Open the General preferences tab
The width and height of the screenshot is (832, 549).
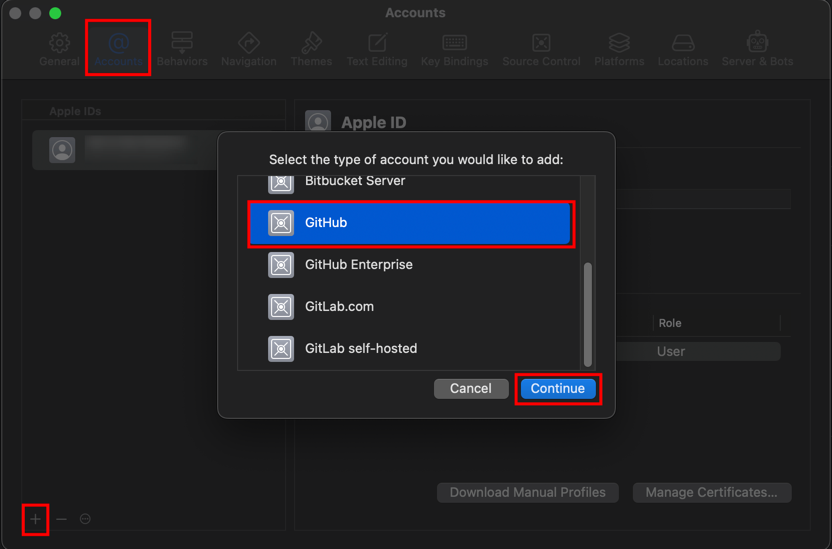point(59,48)
